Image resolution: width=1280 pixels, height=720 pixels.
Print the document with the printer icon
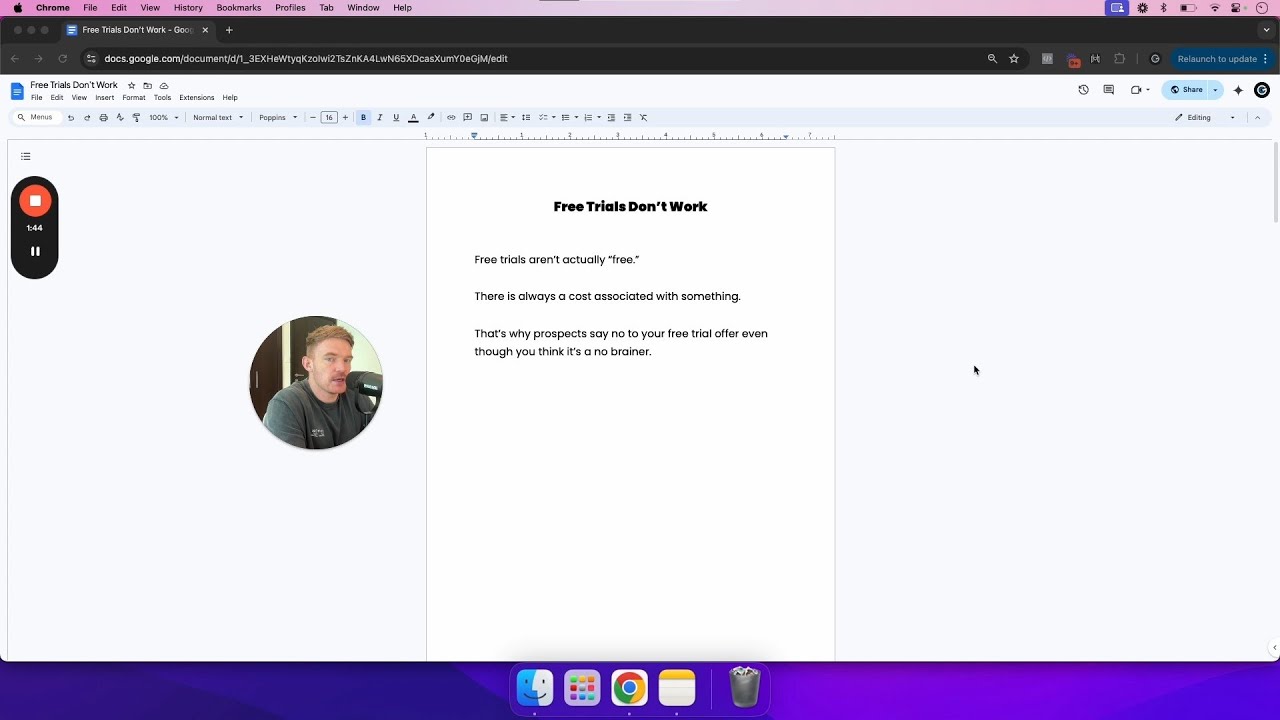point(103,118)
